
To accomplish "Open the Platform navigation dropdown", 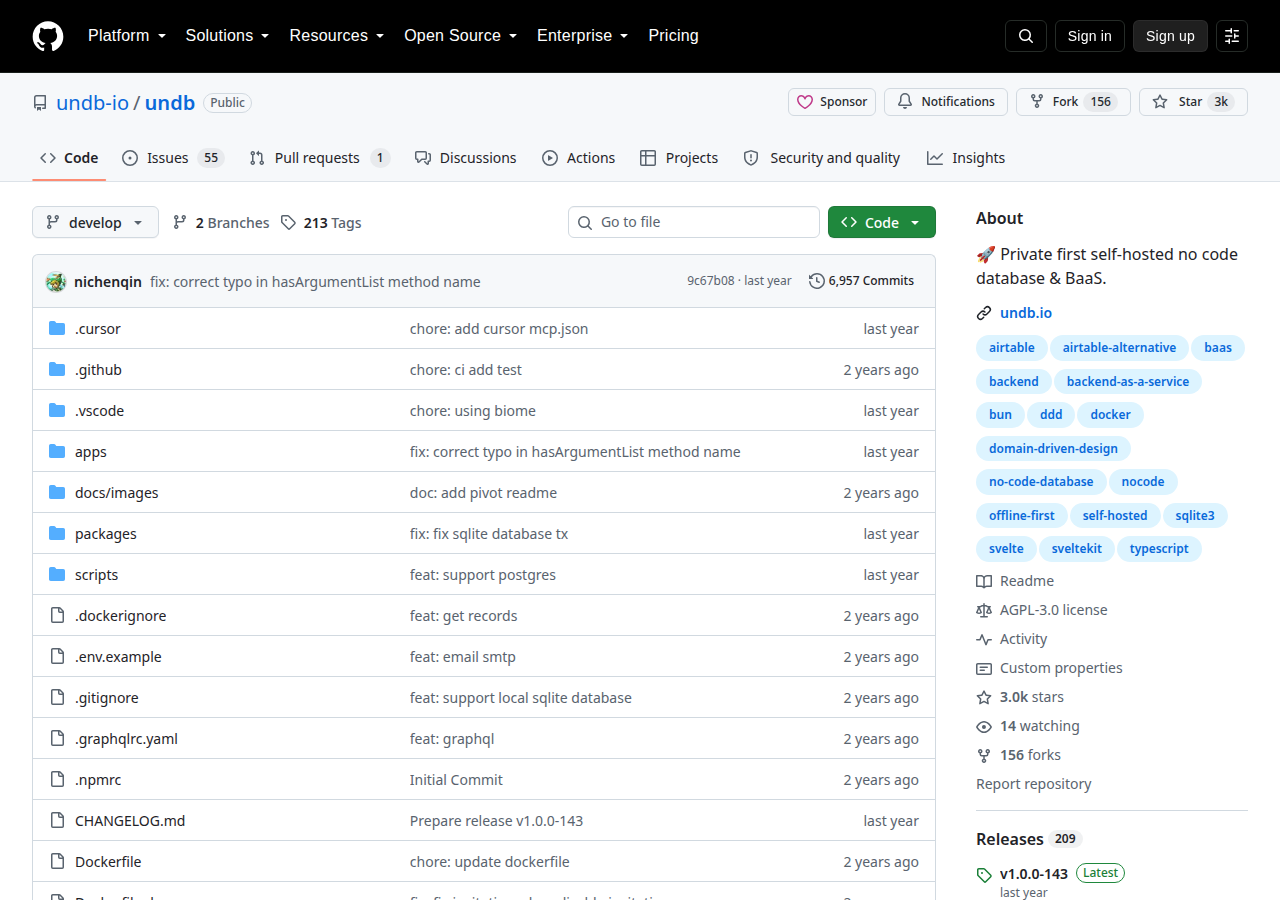I will pyautogui.click(x=126, y=36).
